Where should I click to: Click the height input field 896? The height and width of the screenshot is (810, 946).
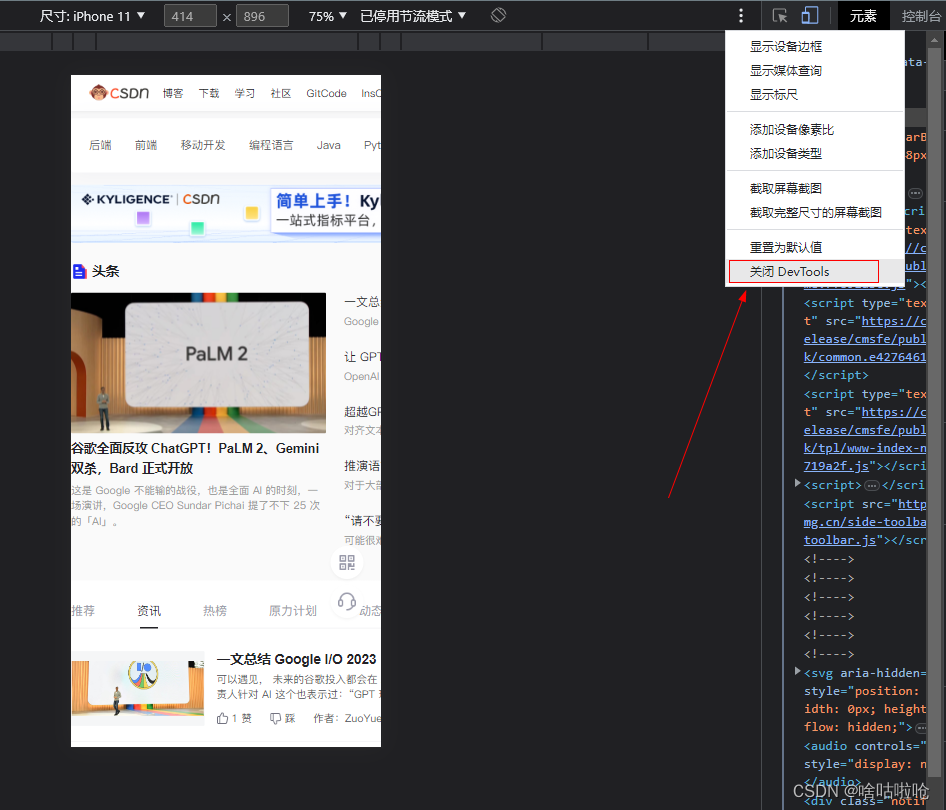click(262, 16)
